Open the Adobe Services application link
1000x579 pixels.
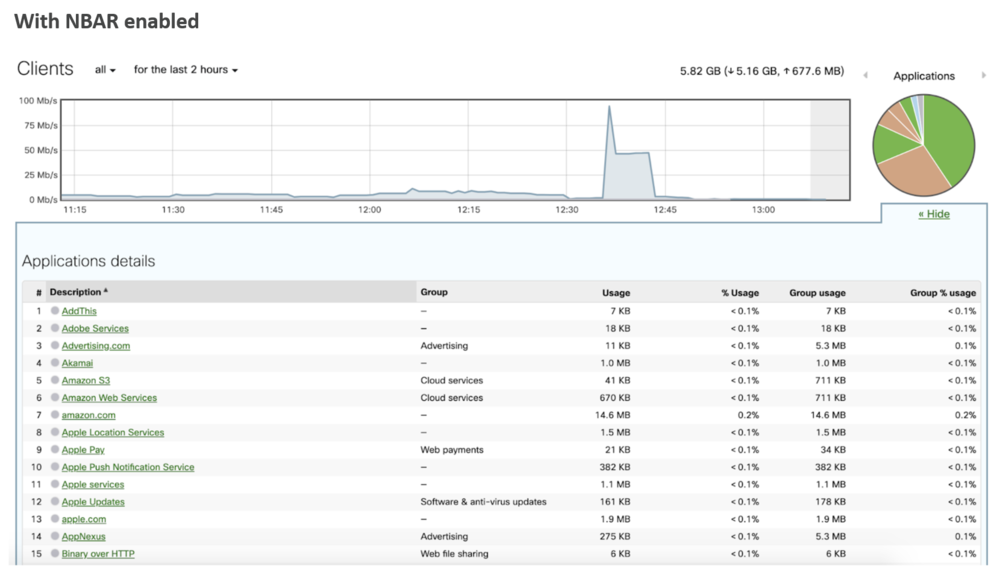[x=95, y=328]
